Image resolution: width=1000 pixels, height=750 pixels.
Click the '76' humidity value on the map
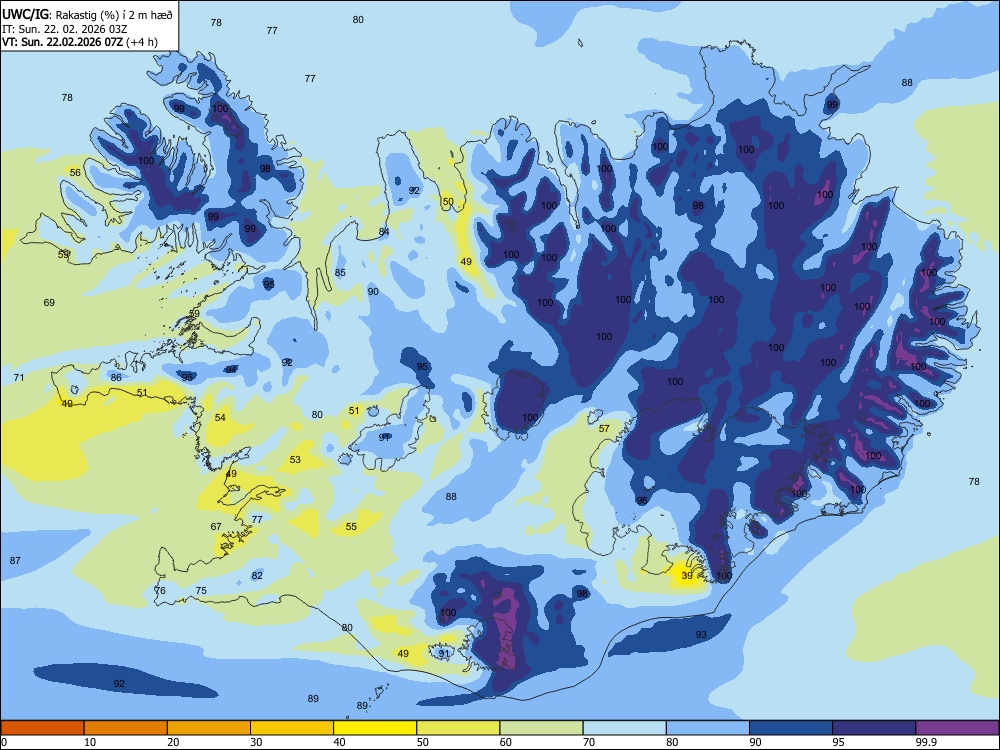click(x=160, y=591)
